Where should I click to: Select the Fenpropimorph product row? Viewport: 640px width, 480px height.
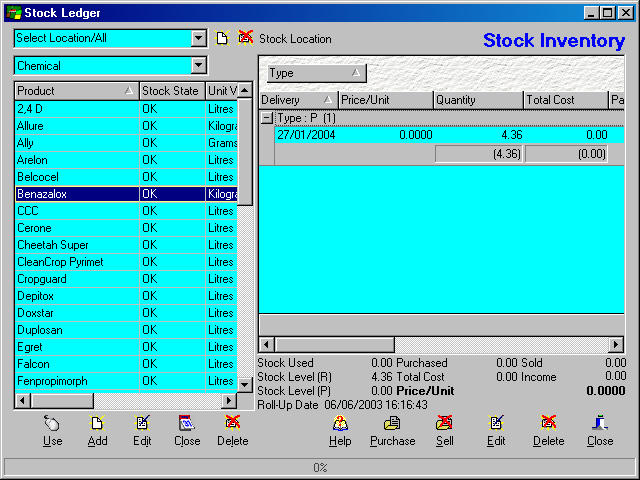pyautogui.click(x=126, y=381)
